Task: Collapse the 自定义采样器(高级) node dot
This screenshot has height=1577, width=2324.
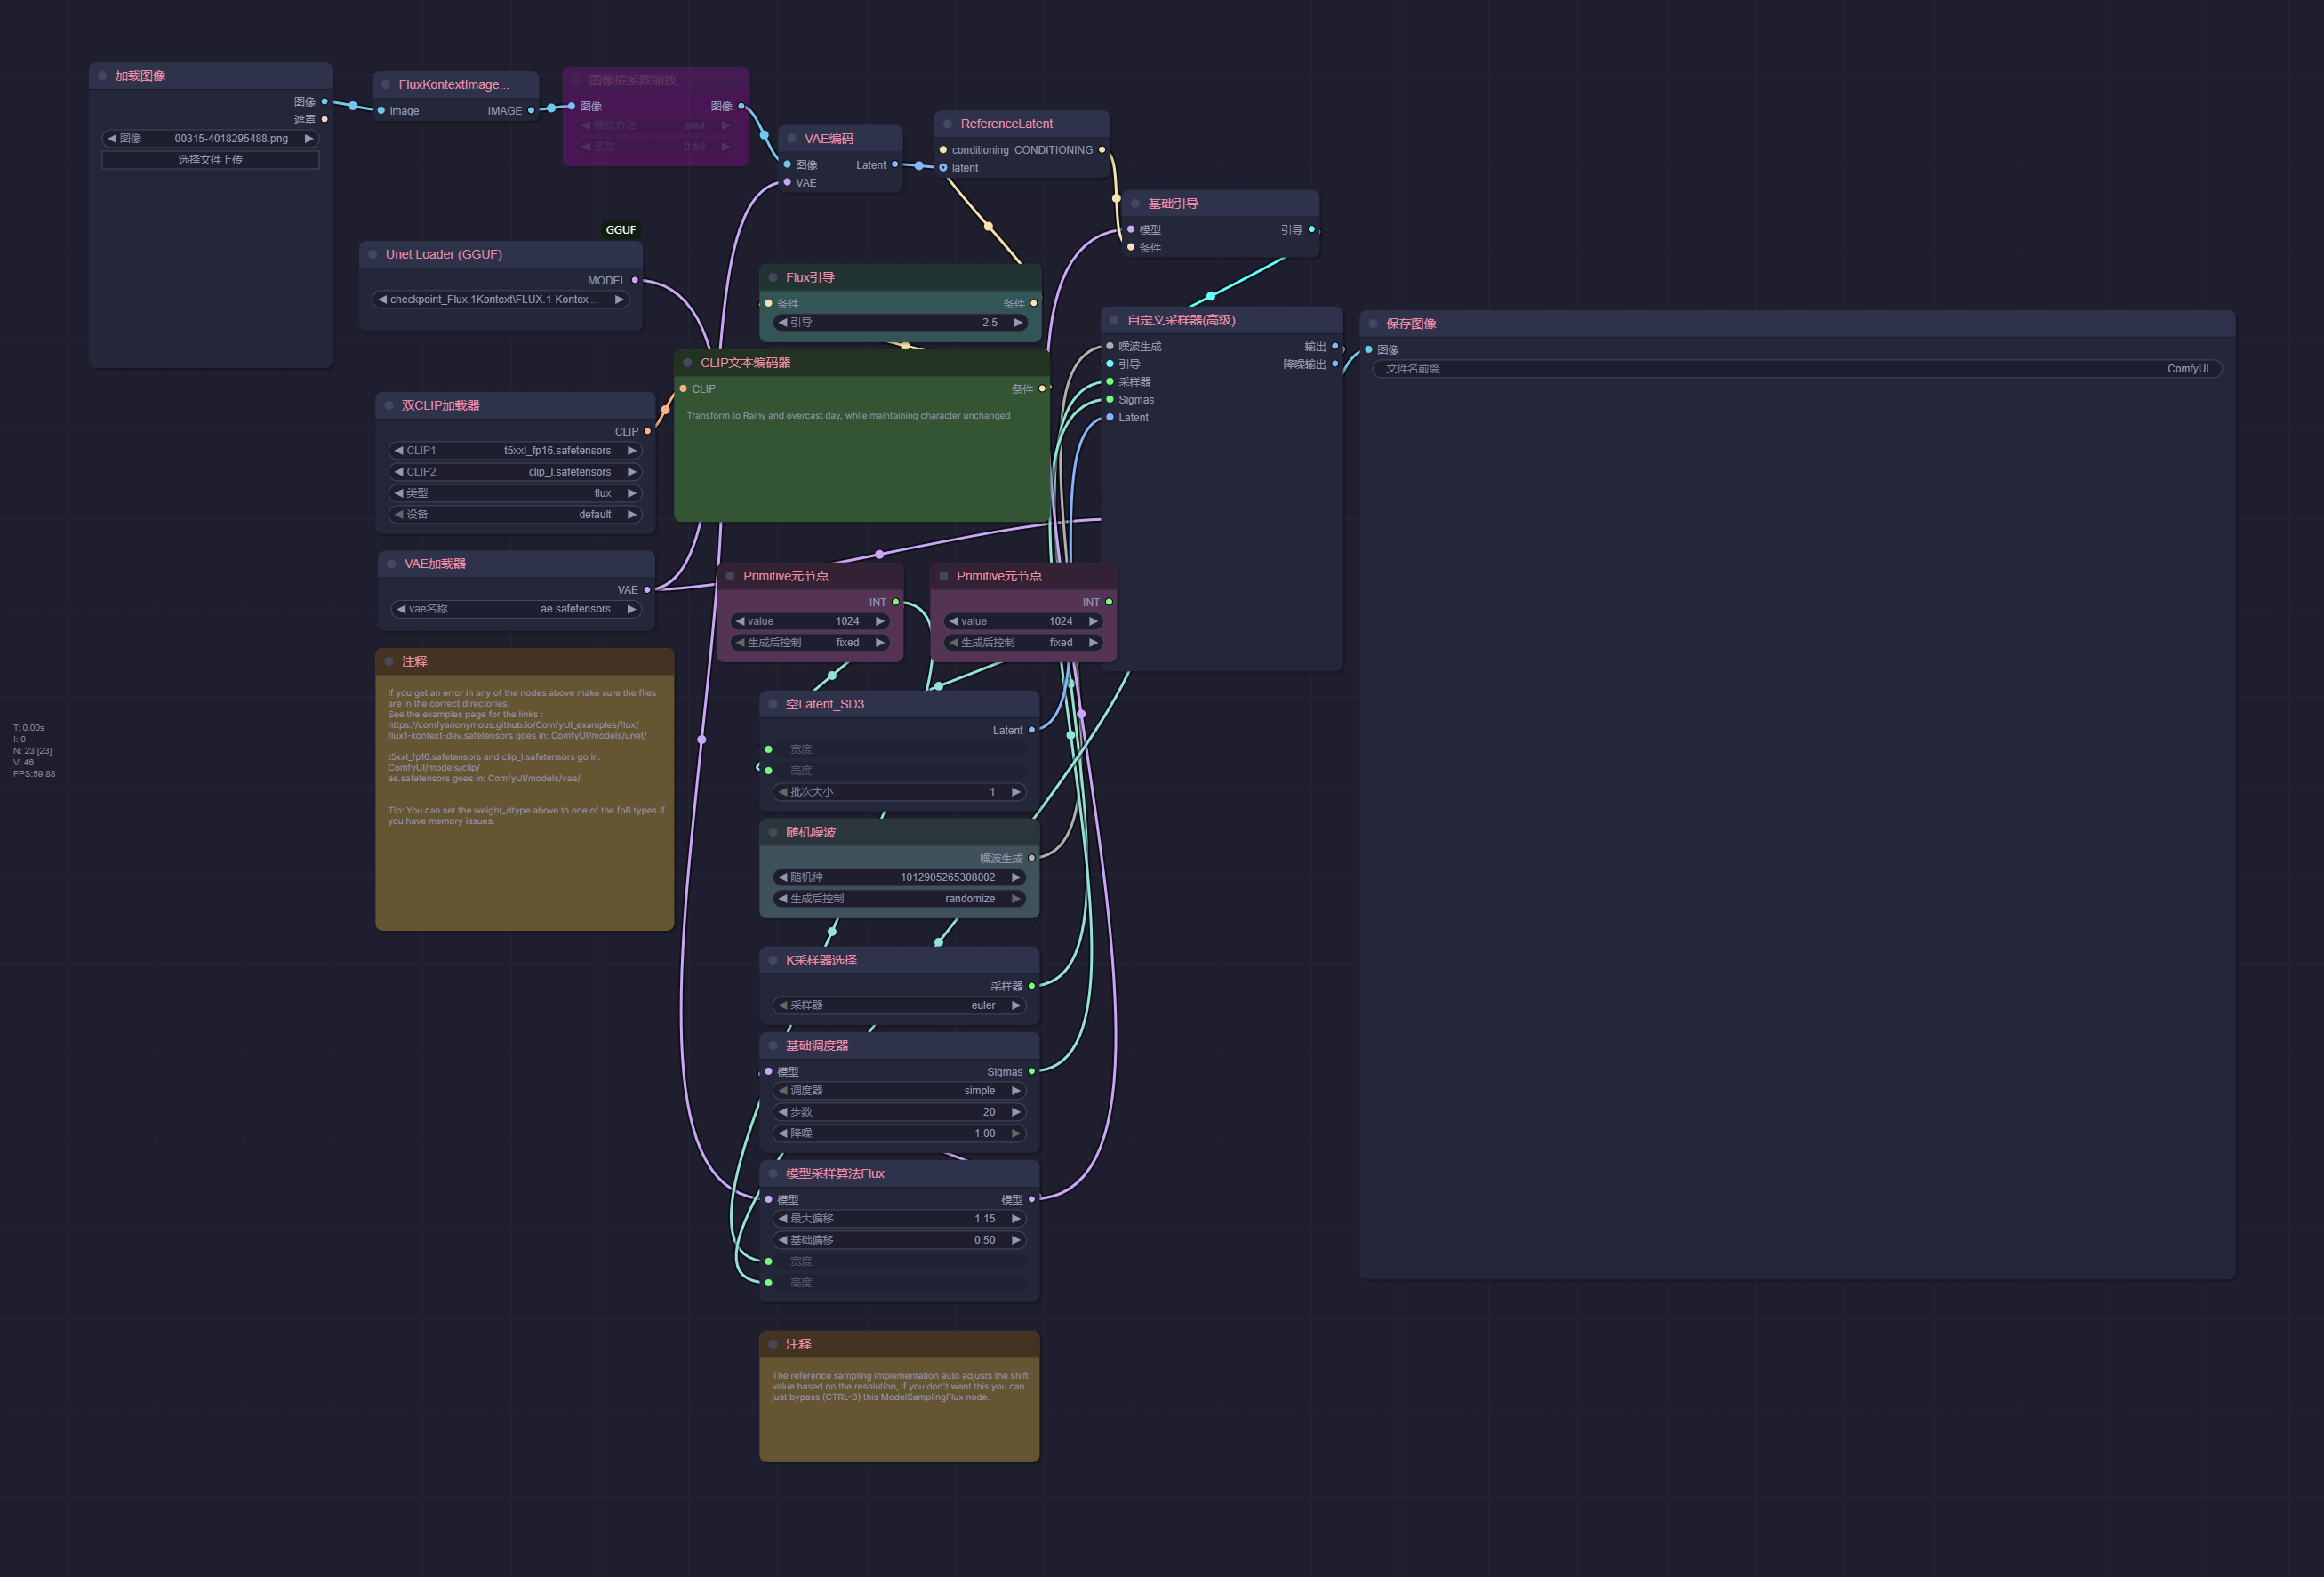Action: [x=1113, y=320]
